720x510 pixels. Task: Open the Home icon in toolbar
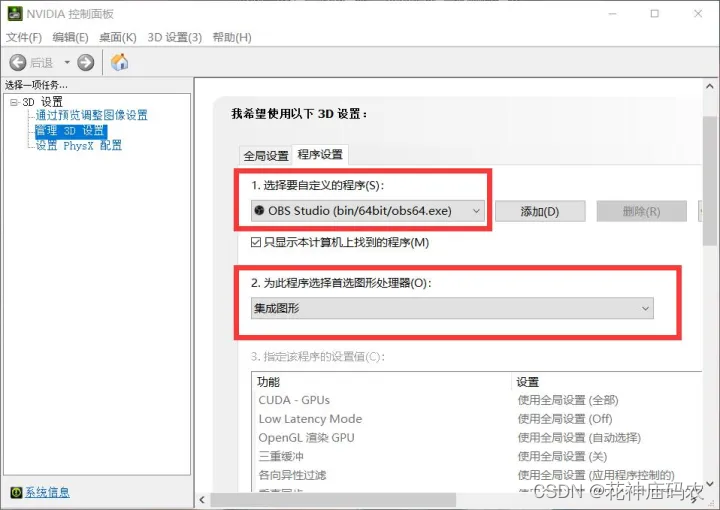pos(119,62)
